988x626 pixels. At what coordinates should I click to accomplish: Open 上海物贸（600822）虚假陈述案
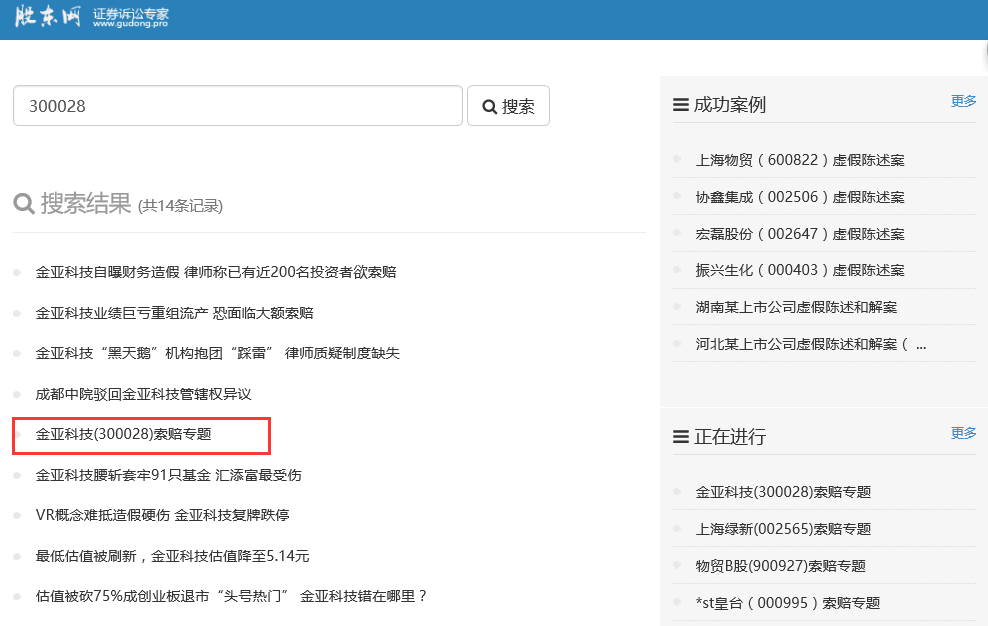click(799, 160)
